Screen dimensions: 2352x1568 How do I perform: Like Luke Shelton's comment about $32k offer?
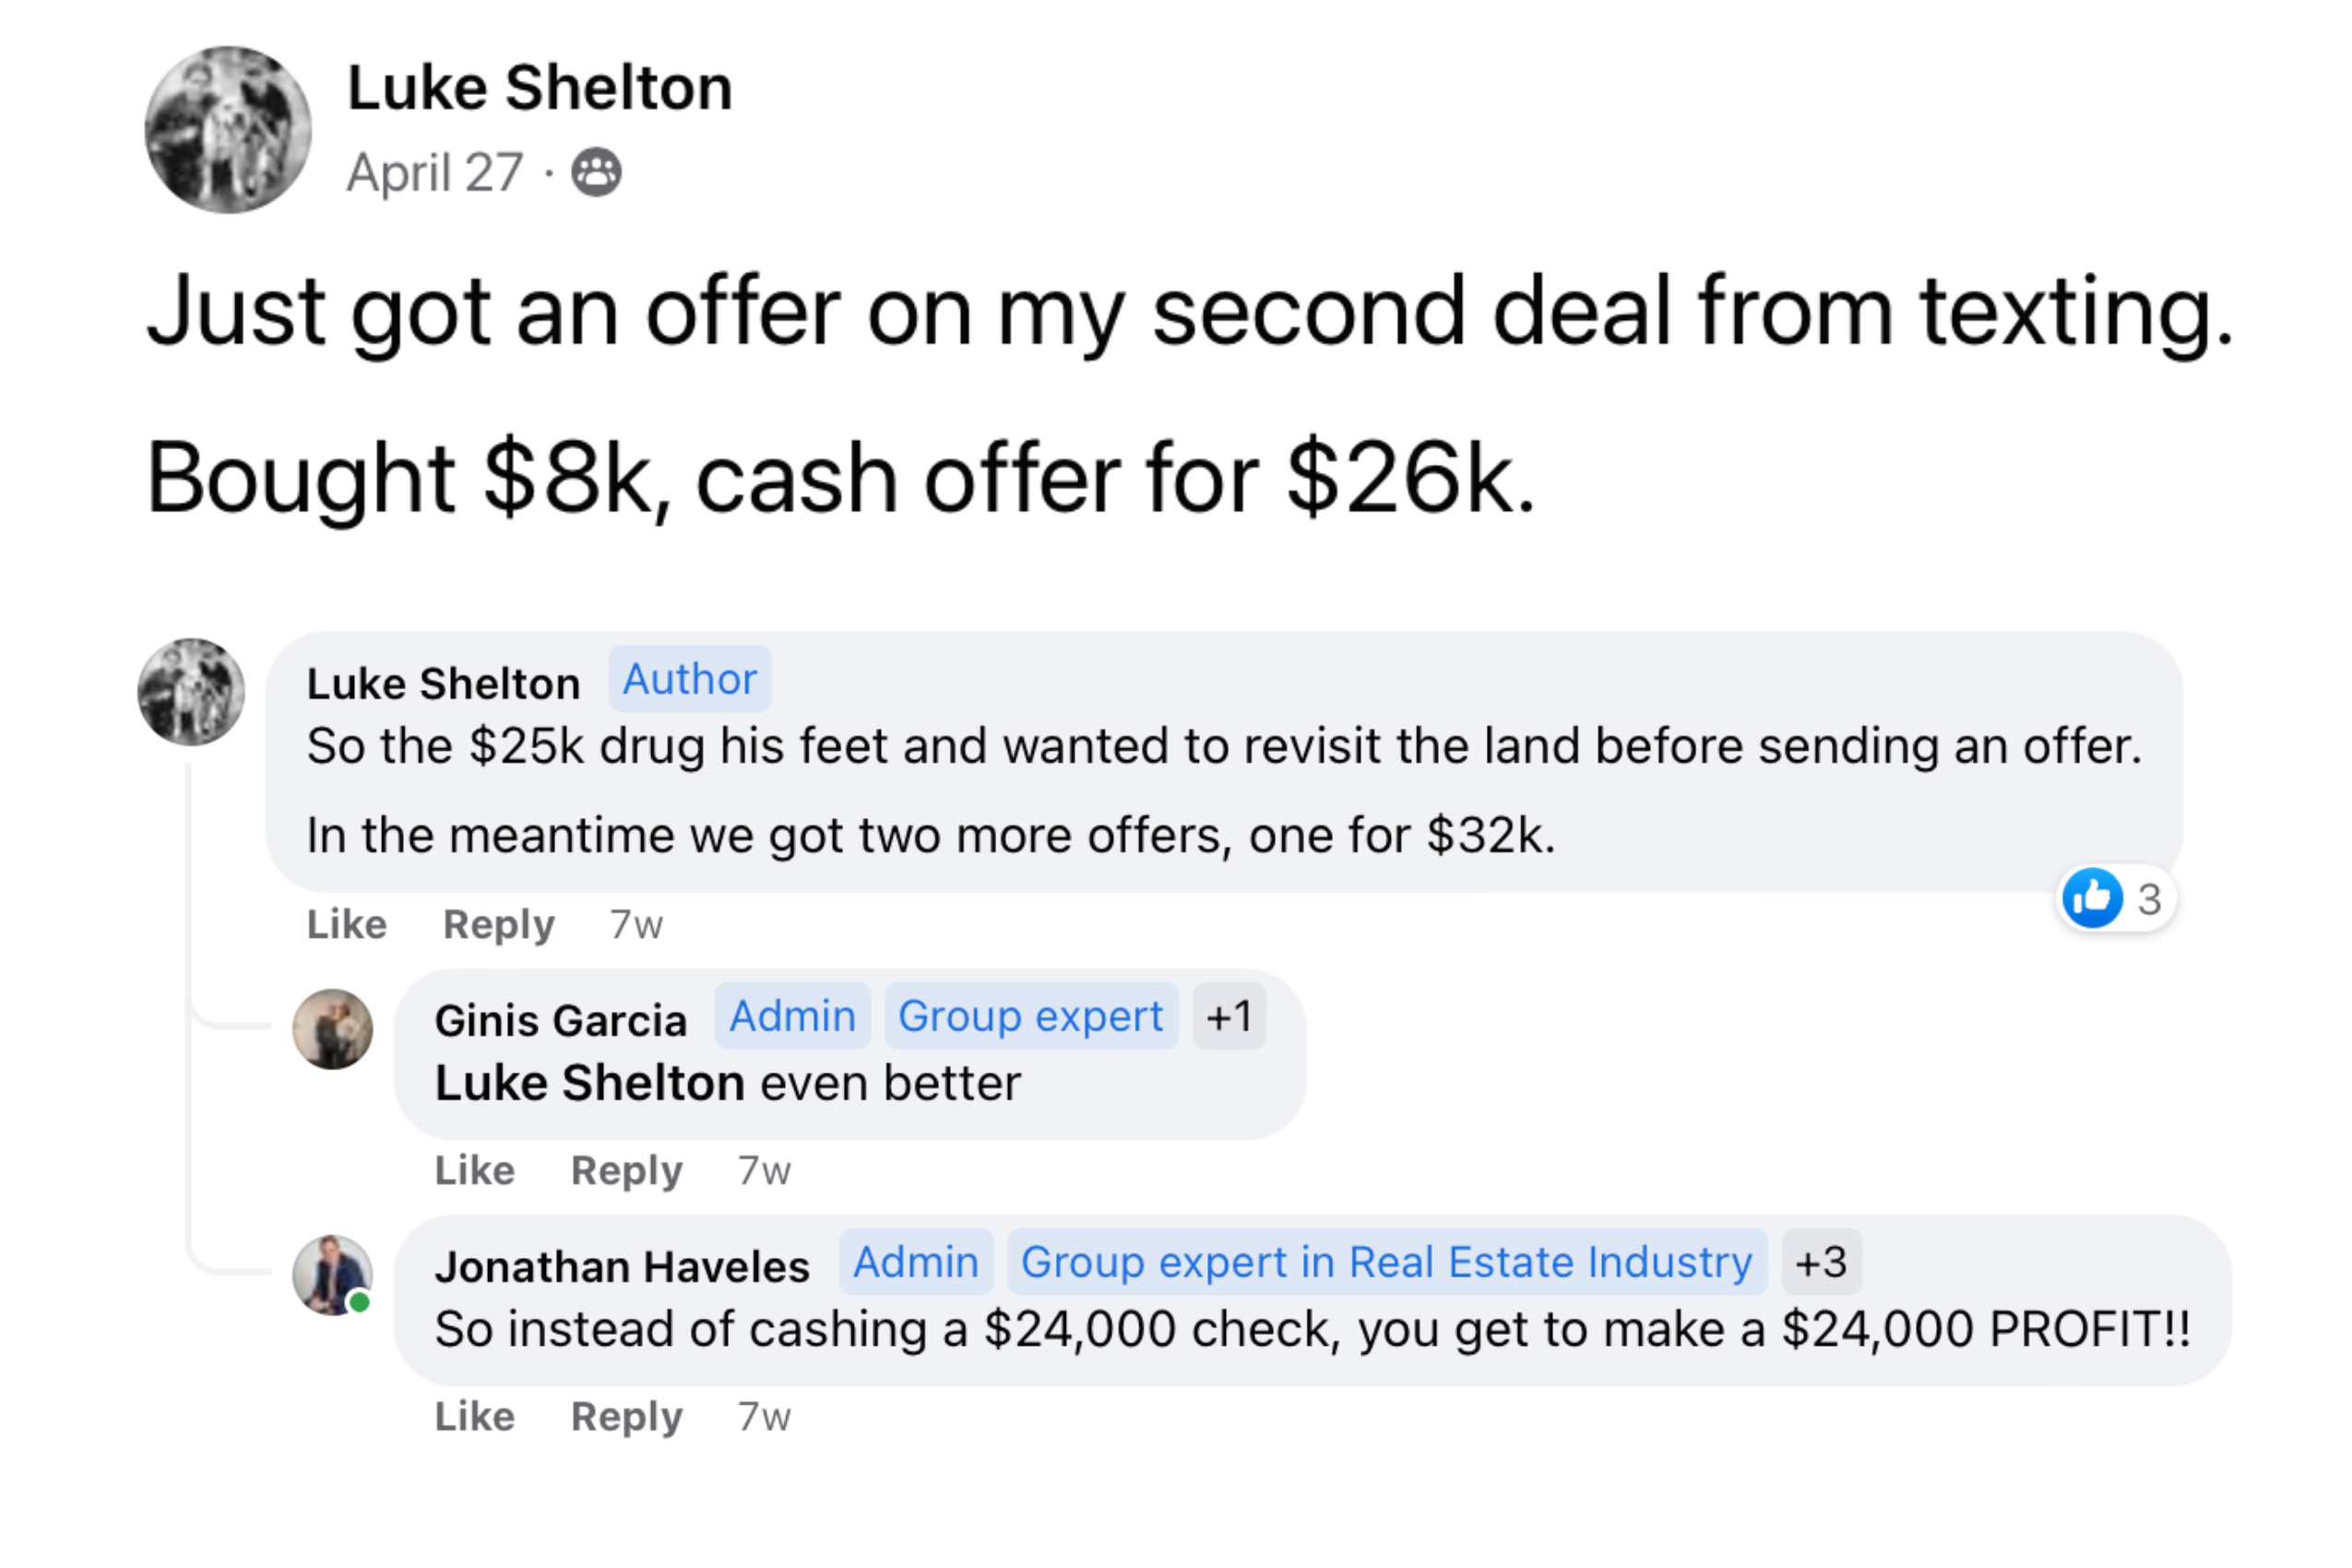(346, 925)
